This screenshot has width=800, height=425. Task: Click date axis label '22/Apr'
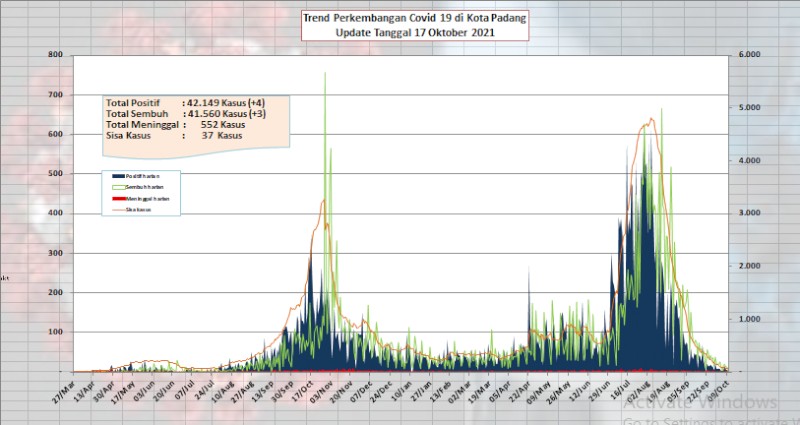coord(520,392)
